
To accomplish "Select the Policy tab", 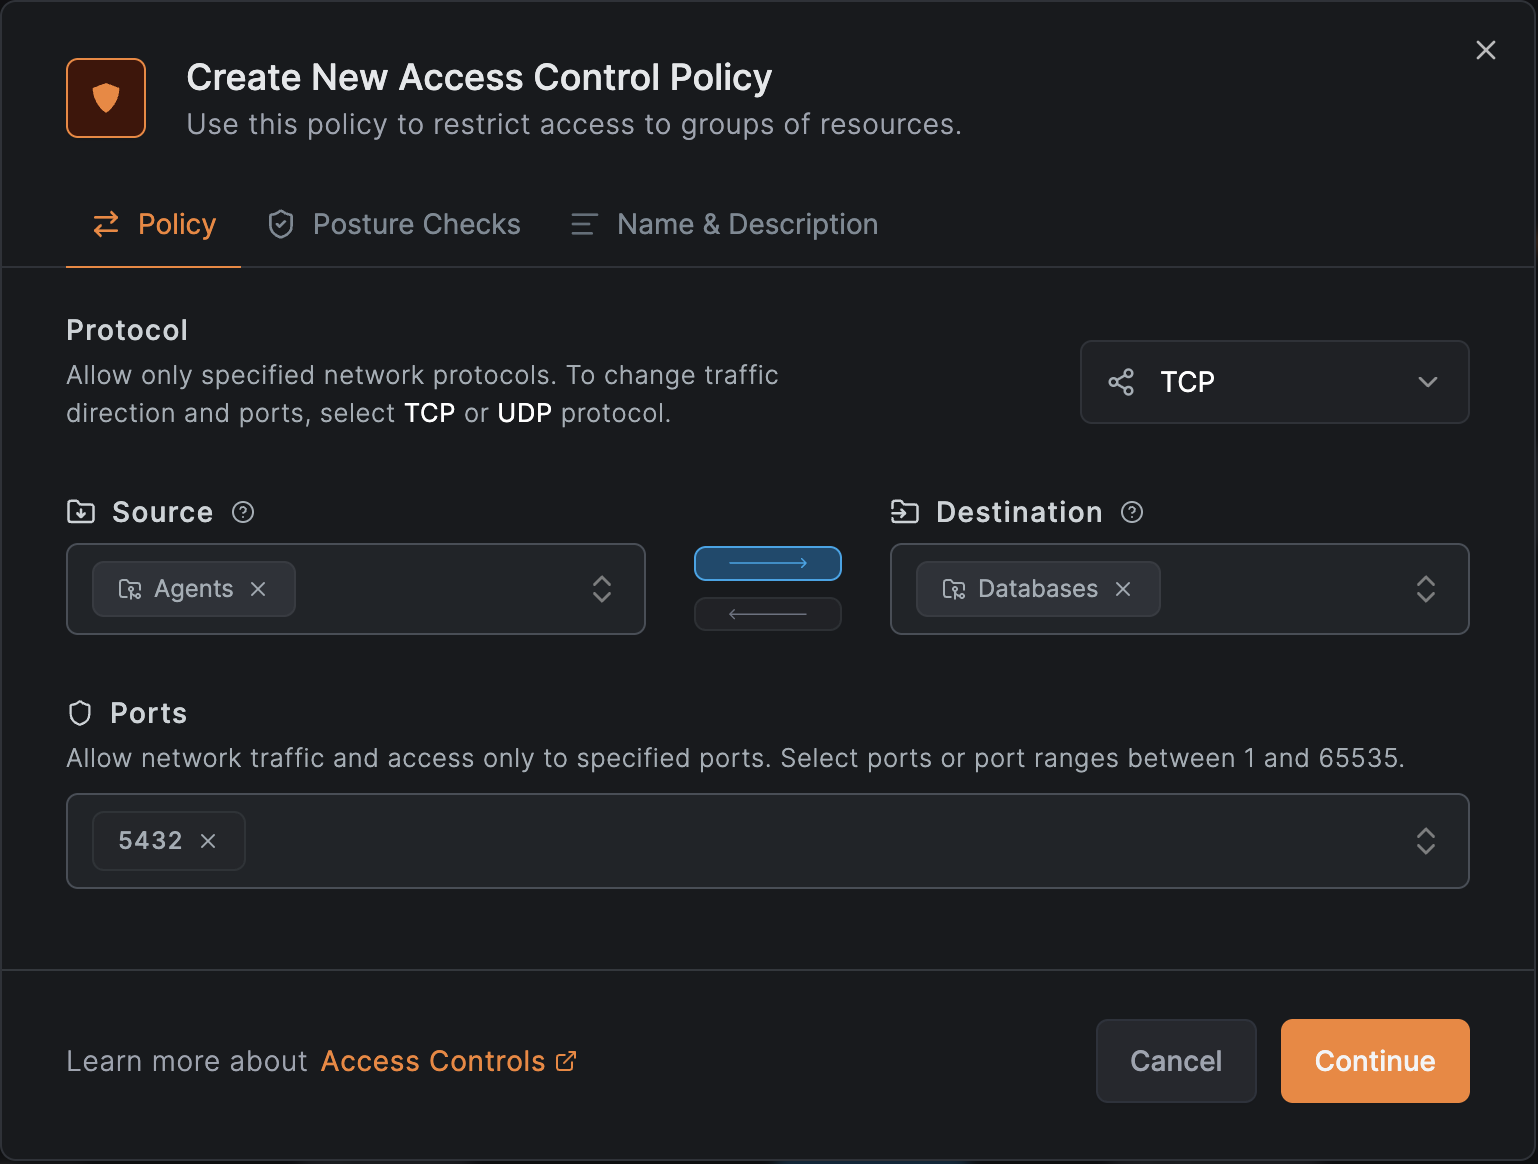I will pyautogui.click(x=154, y=224).
